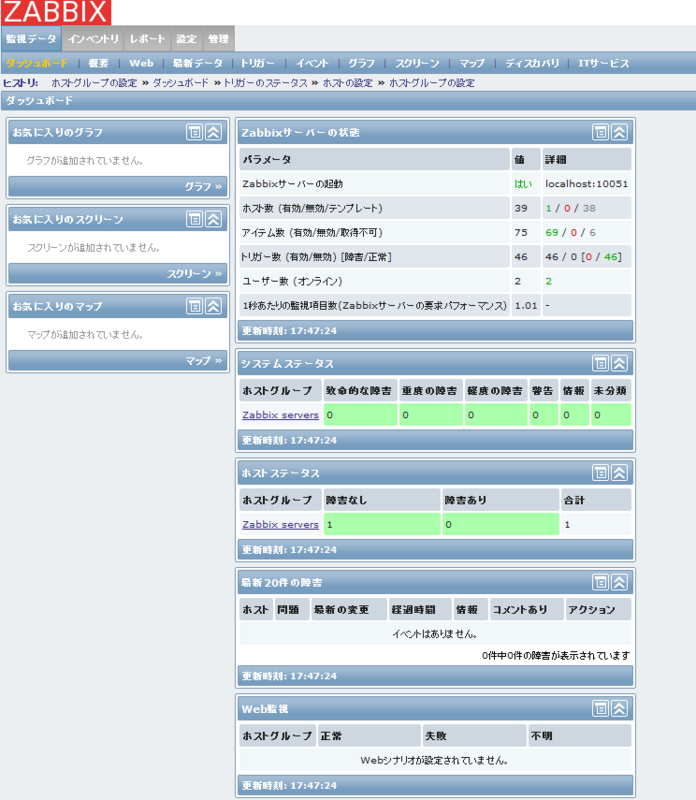The width and height of the screenshot is (696, 800).
Task: Switch to the レポート tab
Action: [x=147, y=39]
